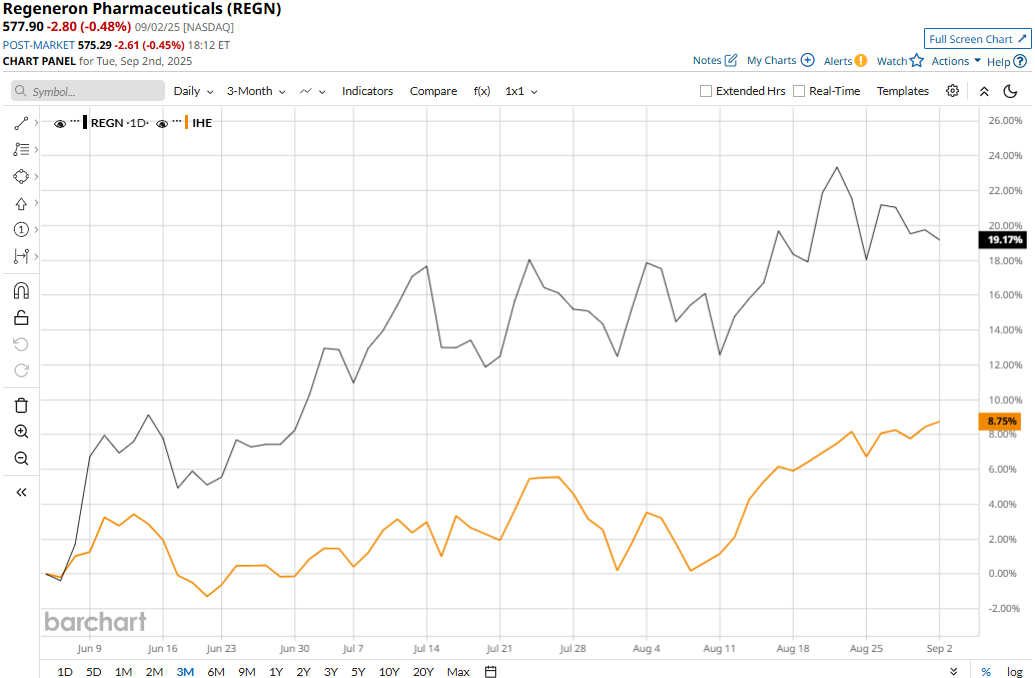Undo the last chart action
This screenshot has height=678, width=1035.
21,345
